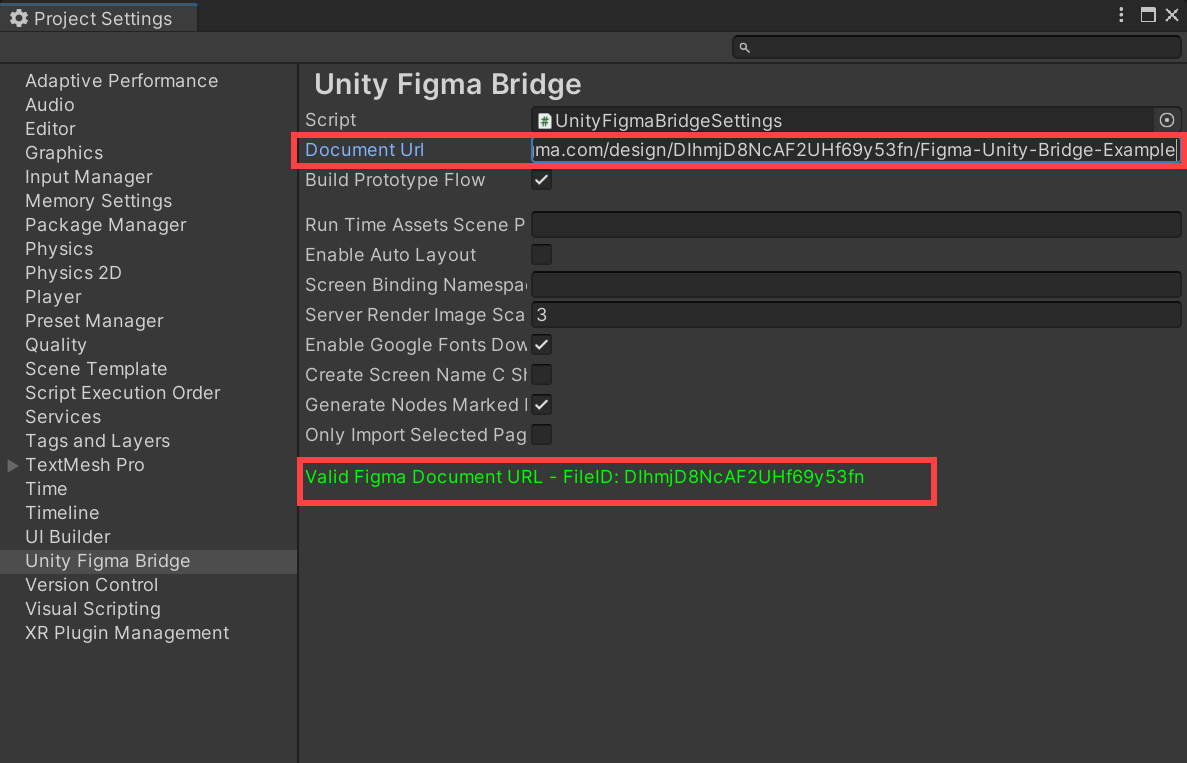The height and width of the screenshot is (763, 1187).
Task: Select TextMesh Pro in sidebar
Action: tap(85, 465)
